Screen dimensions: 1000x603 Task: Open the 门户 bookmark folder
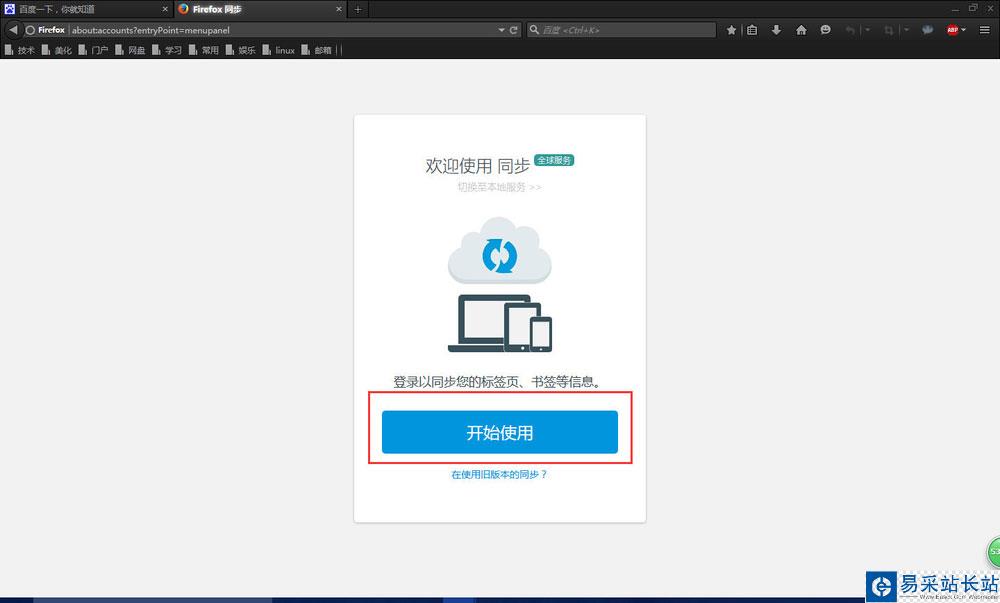(x=93, y=50)
